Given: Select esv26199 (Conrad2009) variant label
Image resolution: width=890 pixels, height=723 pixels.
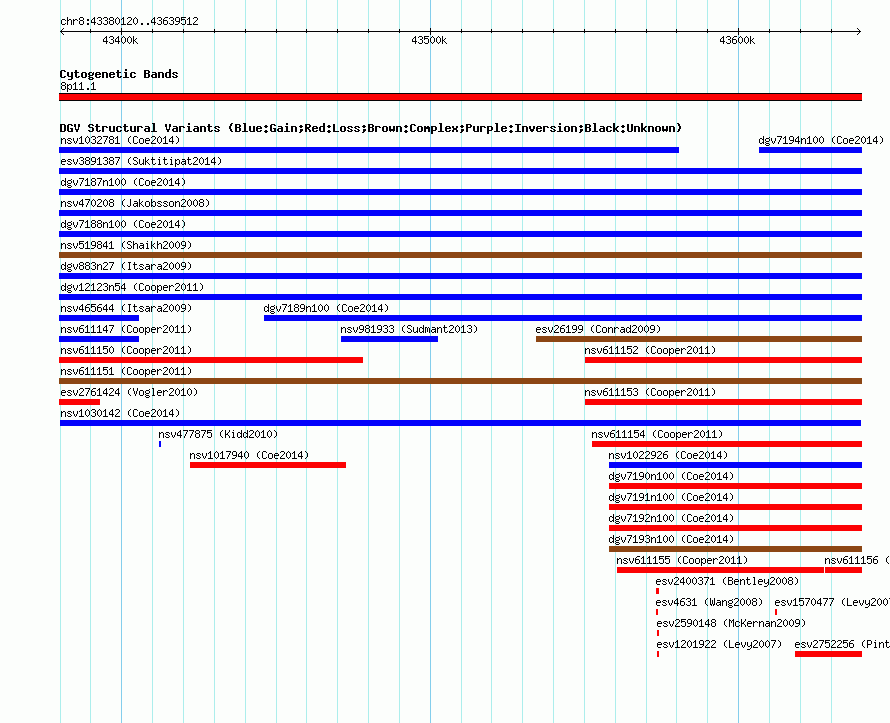Looking at the screenshot, I should tap(598, 329).
